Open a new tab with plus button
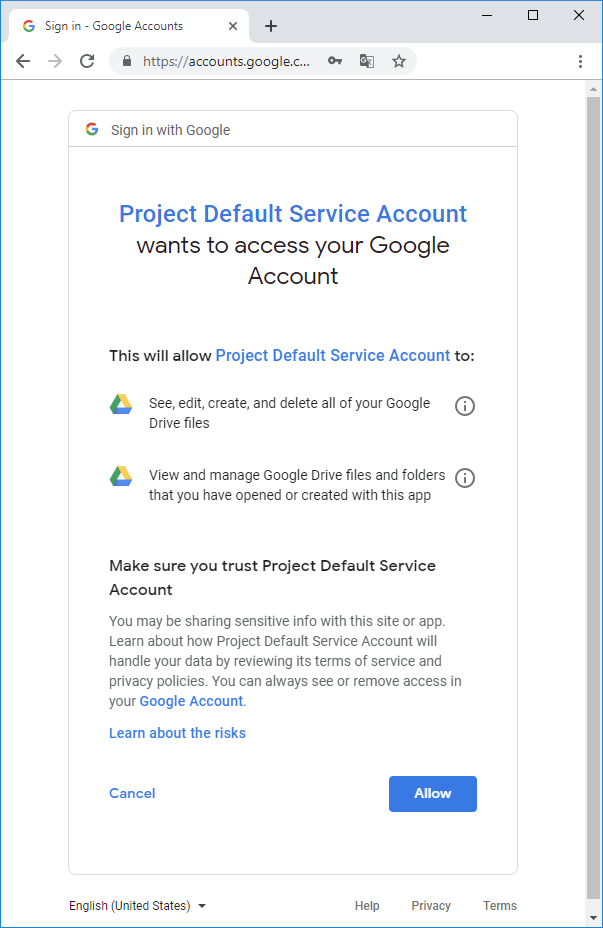The width and height of the screenshot is (603, 928). 271,26
